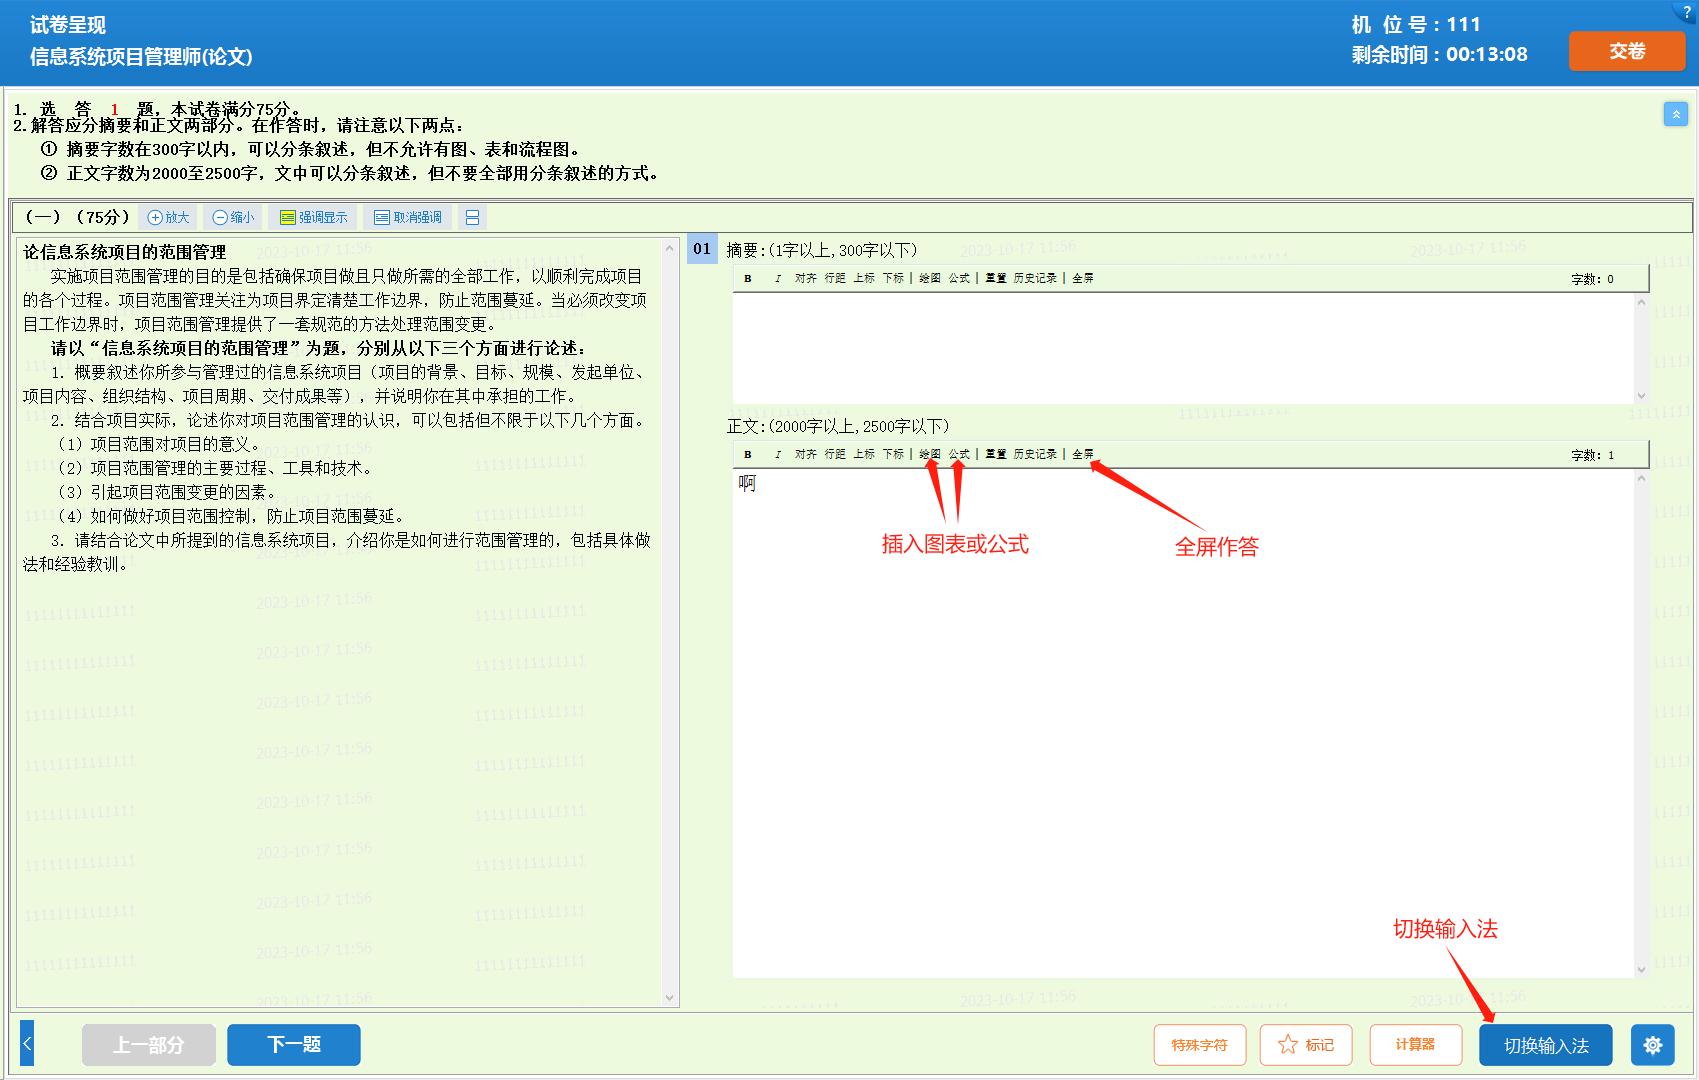This screenshot has height=1080, width=1699.
Task: Click the 字数: 1 counter of 正文
Action: [1592, 455]
